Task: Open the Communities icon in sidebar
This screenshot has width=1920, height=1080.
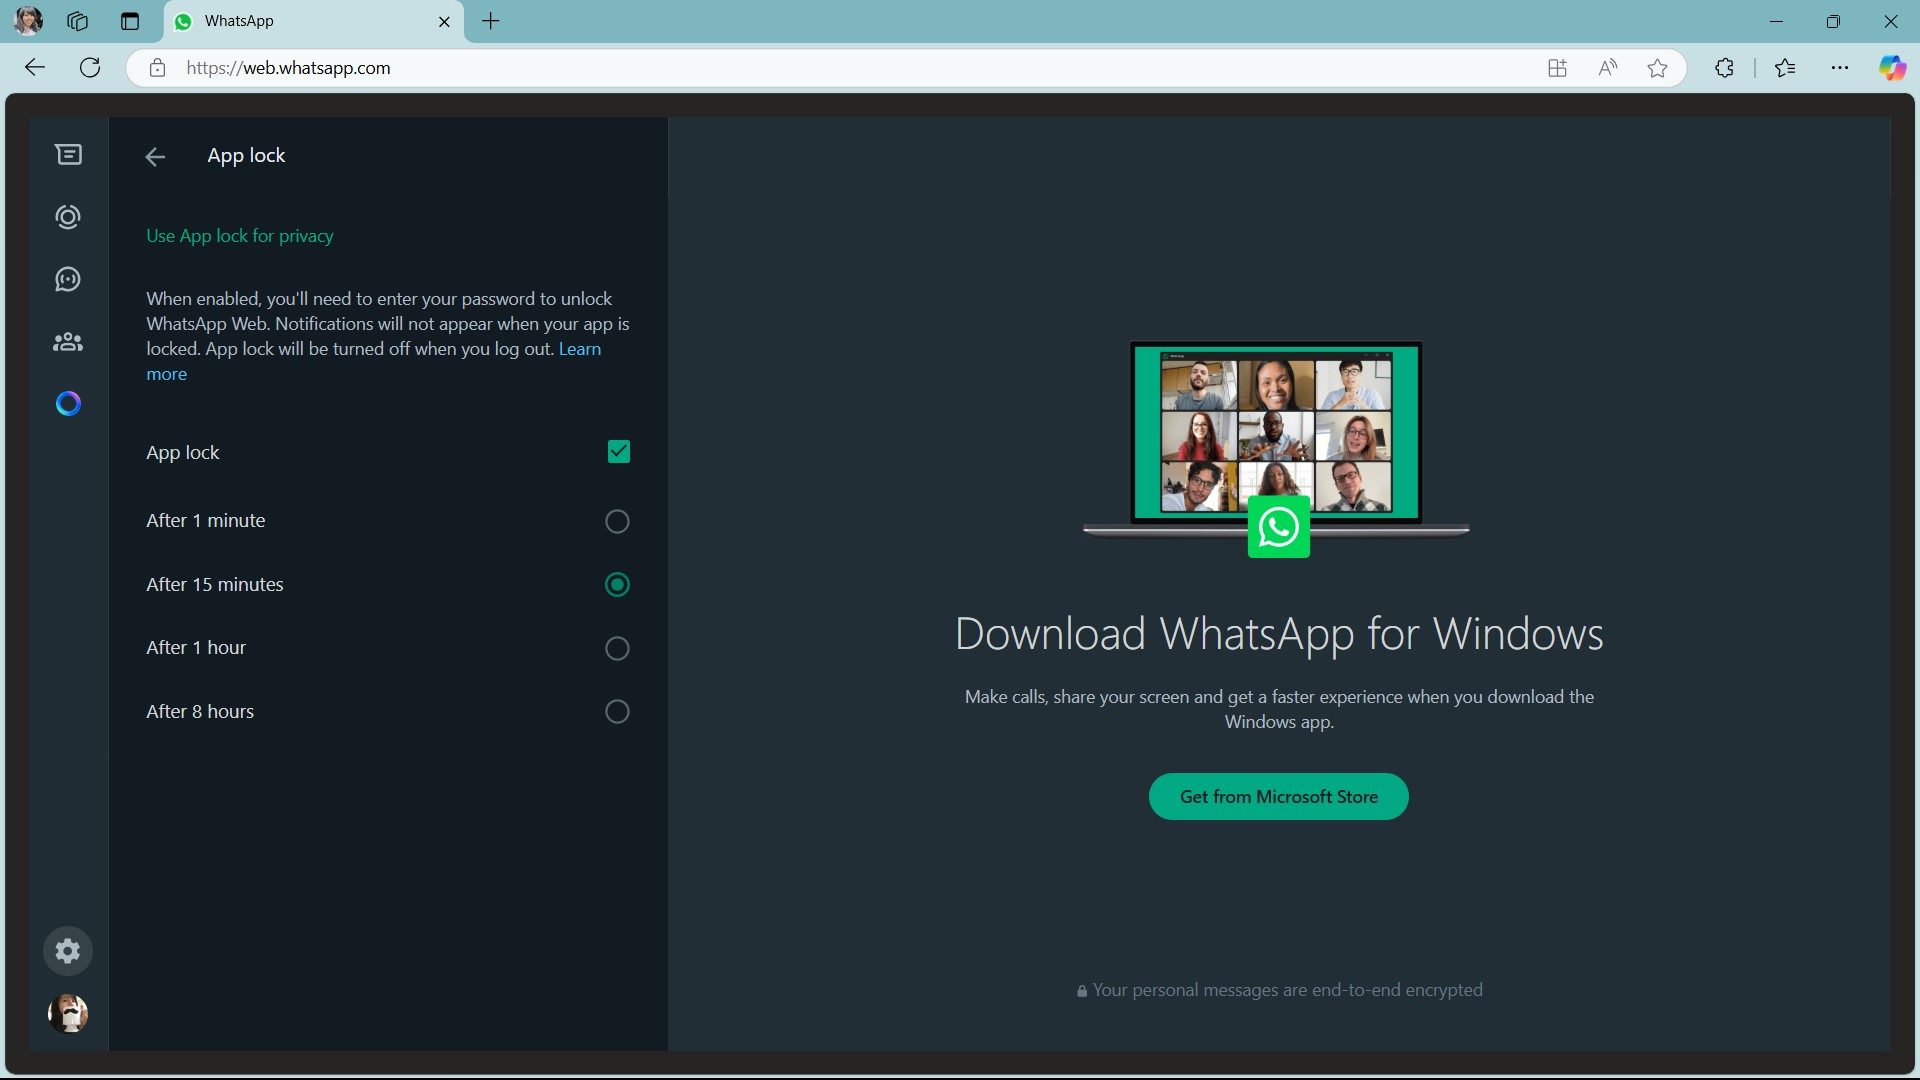Action: tap(68, 342)
